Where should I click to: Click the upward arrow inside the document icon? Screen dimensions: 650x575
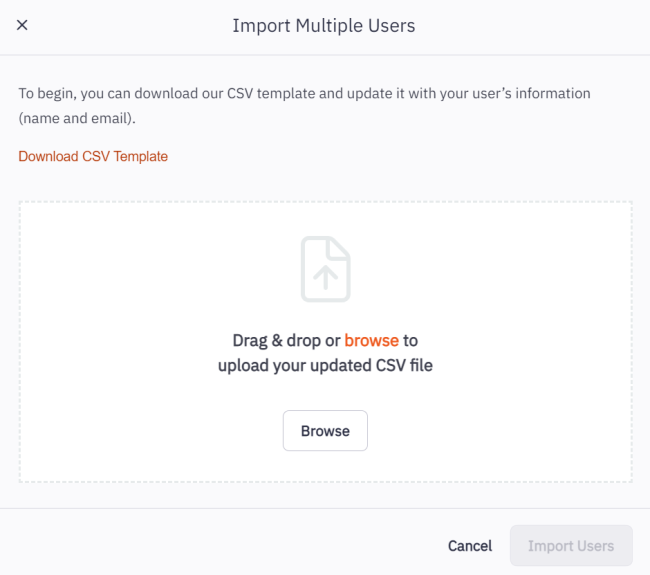325,276
